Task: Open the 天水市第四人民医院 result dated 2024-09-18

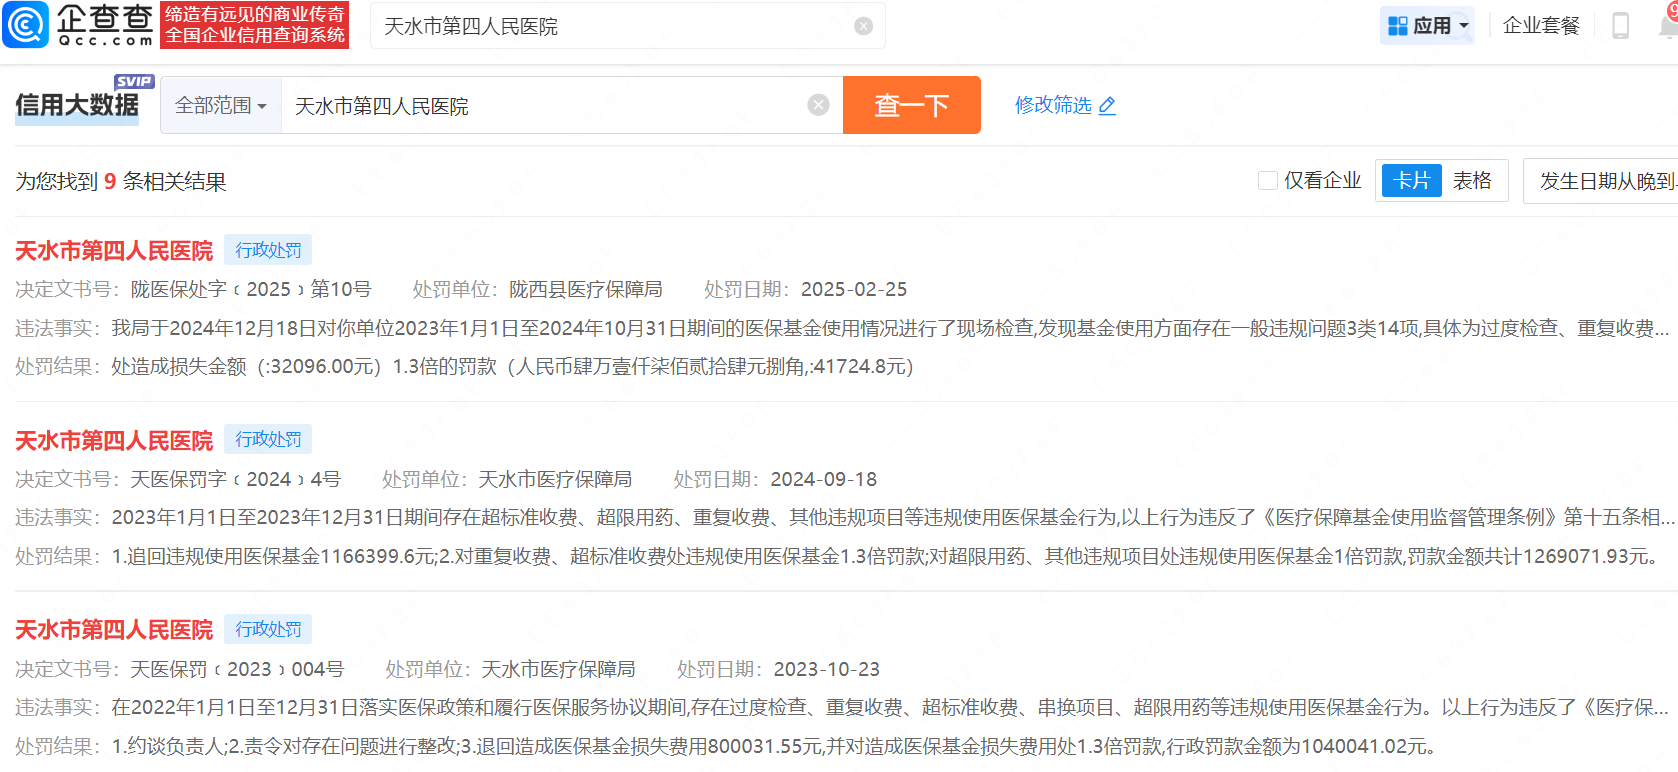Action: pyautogui.click(x=114, y=440)
